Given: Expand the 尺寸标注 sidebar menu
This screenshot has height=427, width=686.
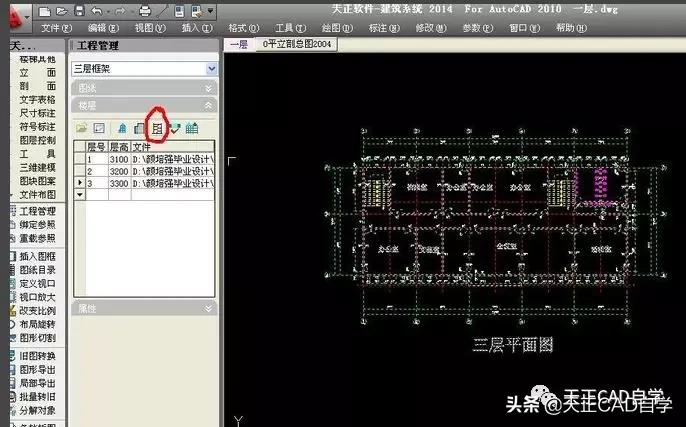Looking at the screenshot, I should pos(38,113).
